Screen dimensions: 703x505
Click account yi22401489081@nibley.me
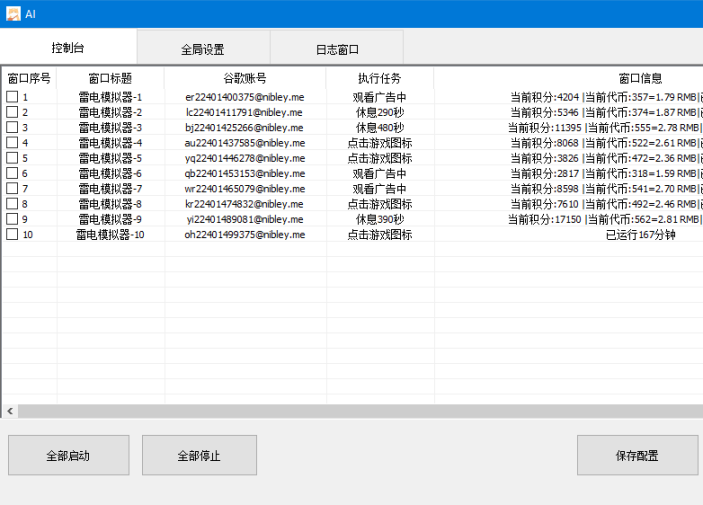click(x=245, y=219)
